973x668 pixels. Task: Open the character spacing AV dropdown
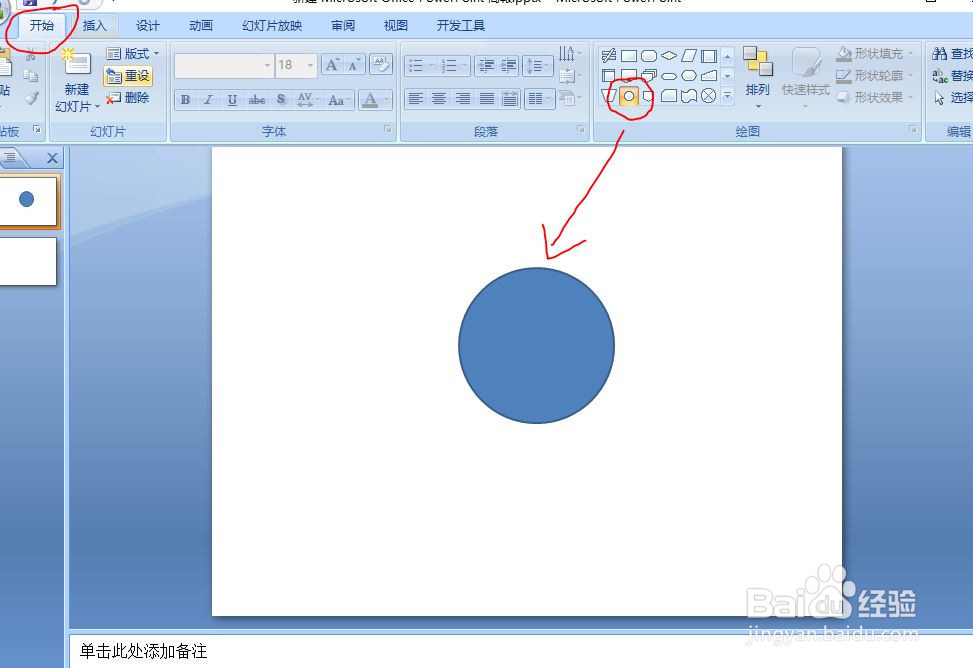click(x=308, y=99)
